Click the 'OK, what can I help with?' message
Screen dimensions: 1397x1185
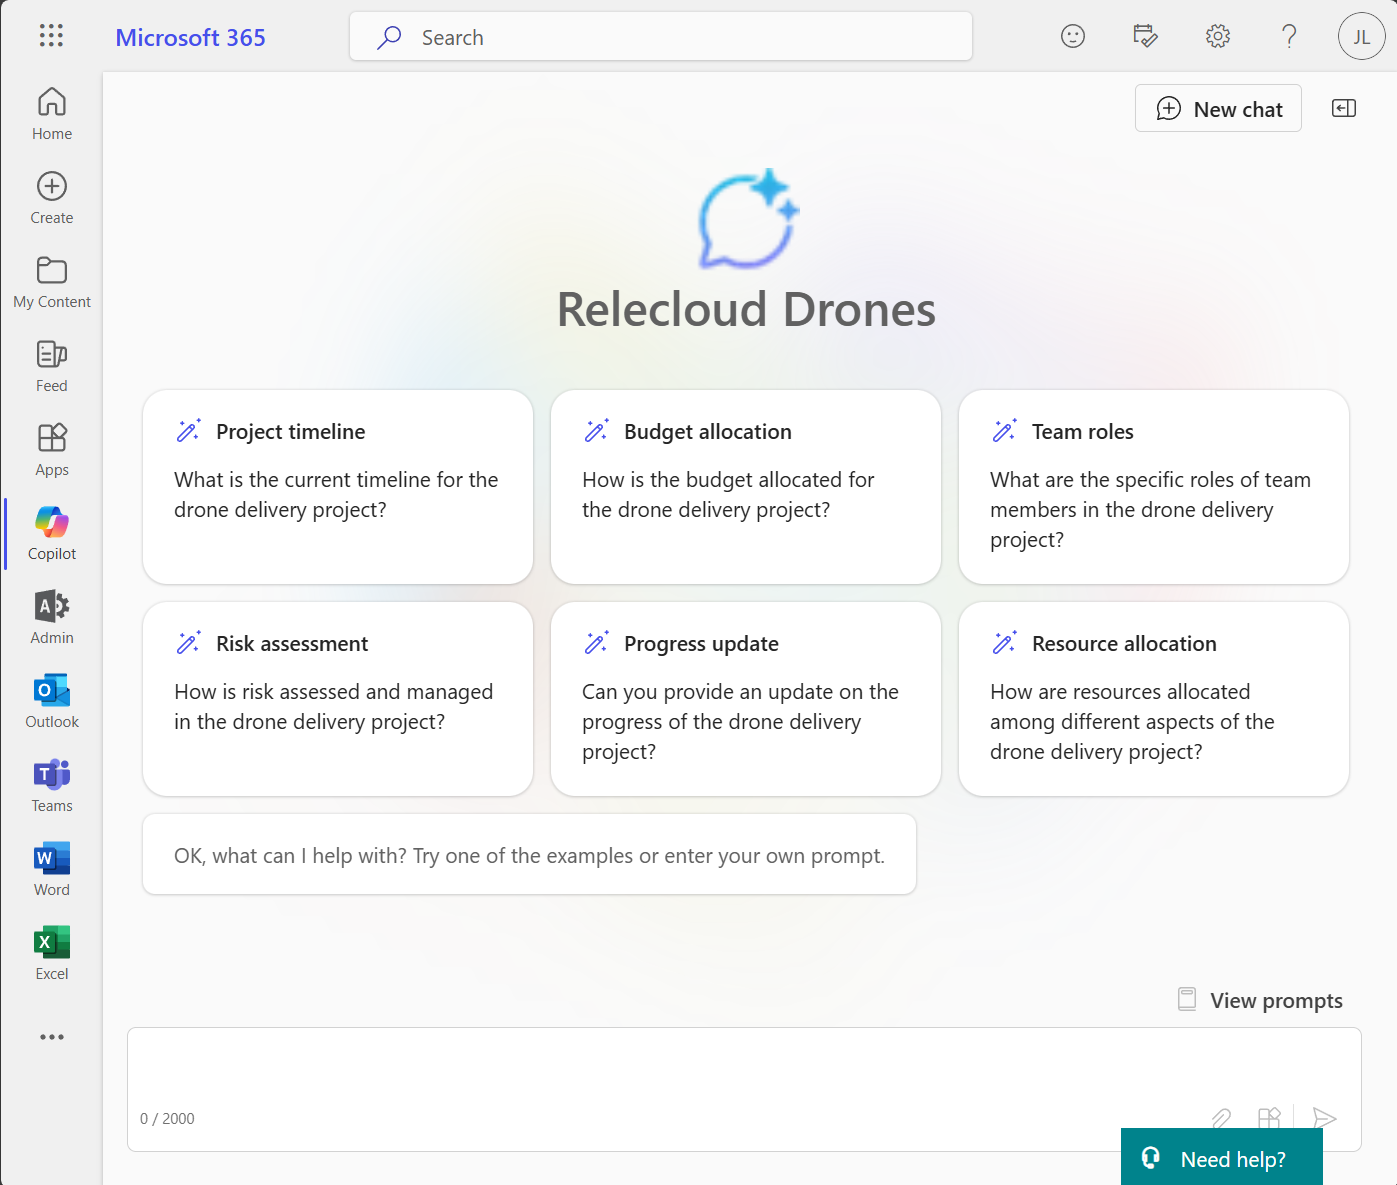point(529,855)
